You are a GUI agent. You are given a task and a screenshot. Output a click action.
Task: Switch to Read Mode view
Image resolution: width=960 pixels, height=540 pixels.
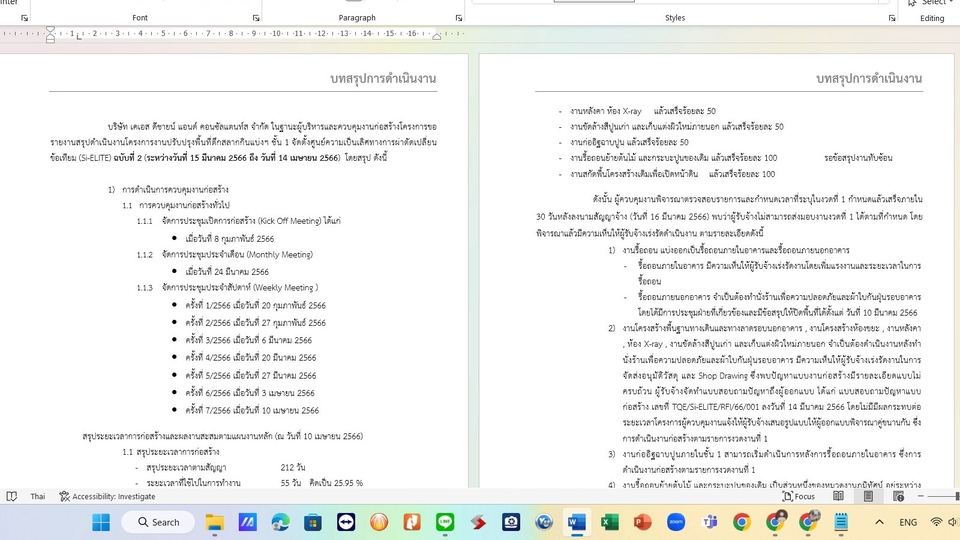(x=838, y=497)
